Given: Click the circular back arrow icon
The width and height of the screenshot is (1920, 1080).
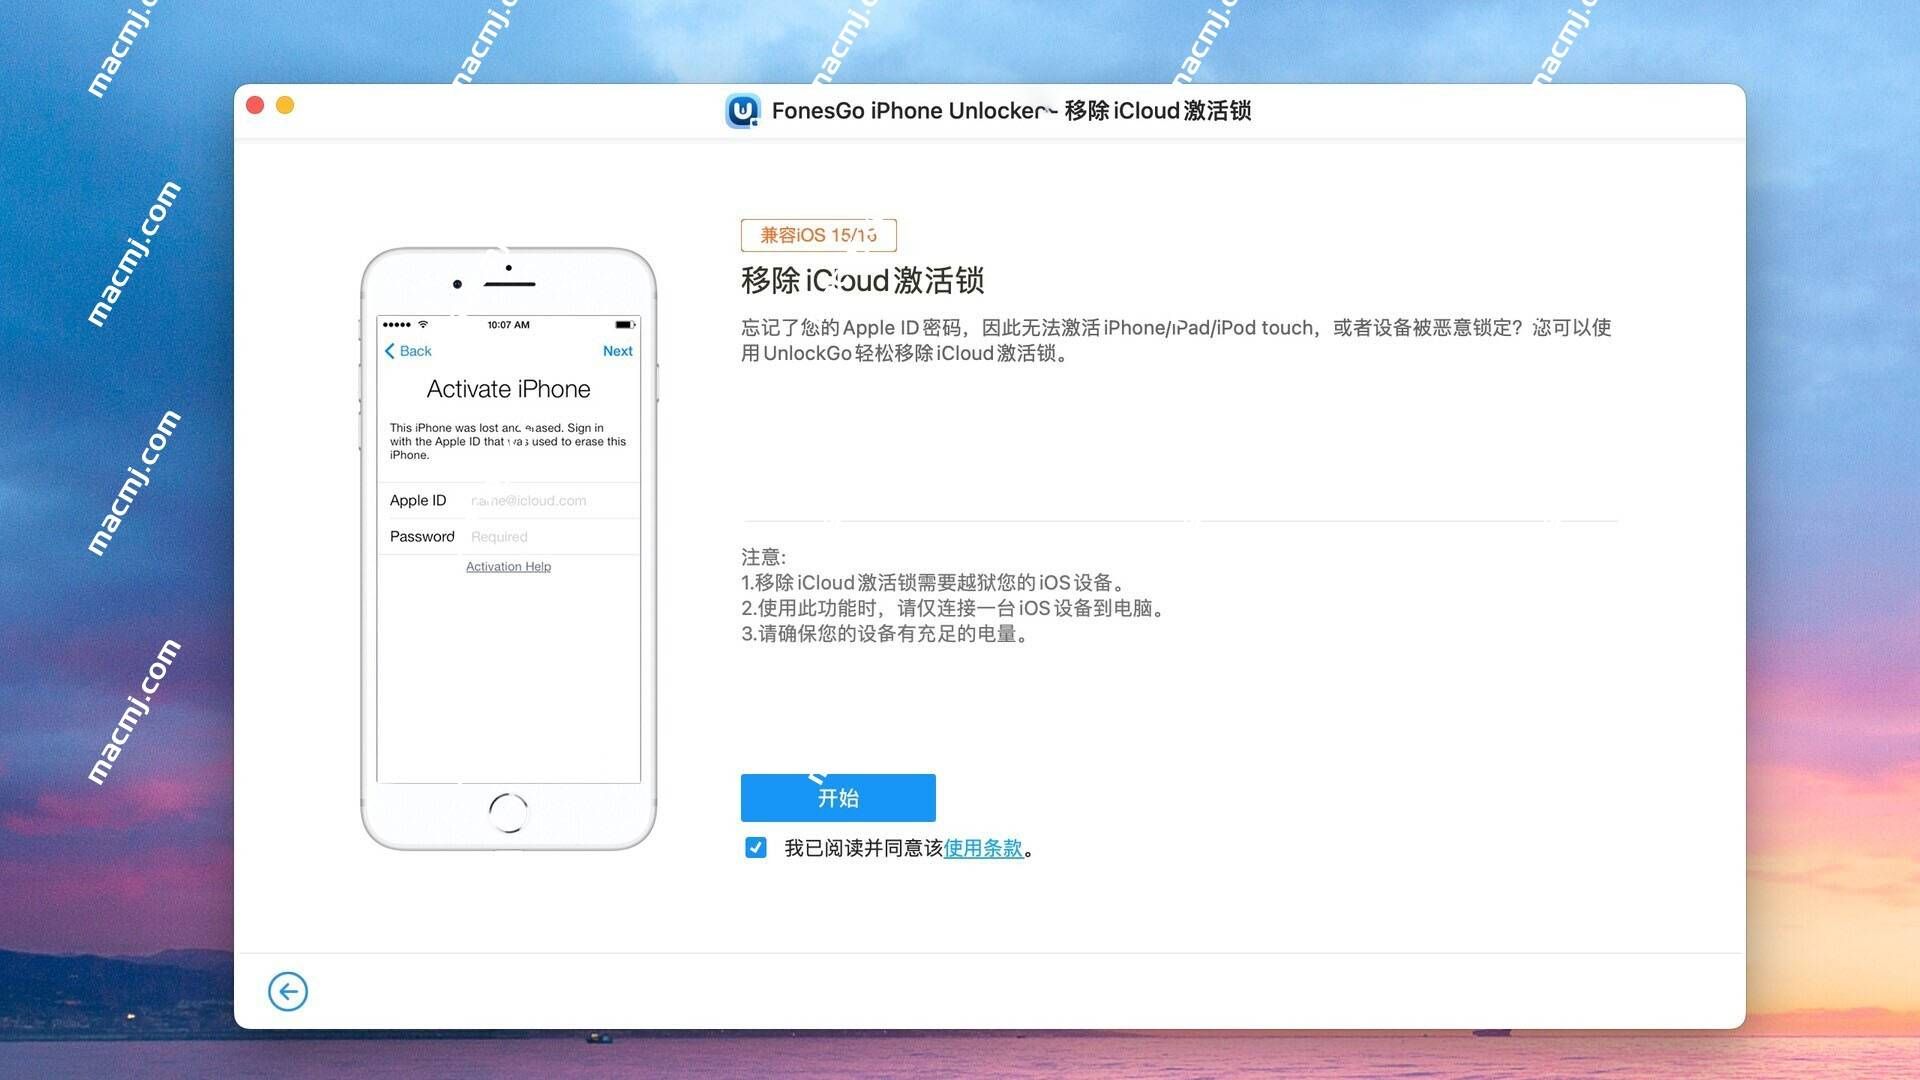Looking at the screenshot, I should [288, 991].
